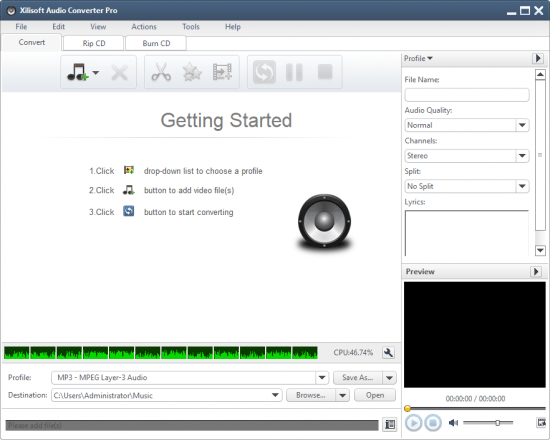
Task: Open the Actions menu
Action: 144,27
